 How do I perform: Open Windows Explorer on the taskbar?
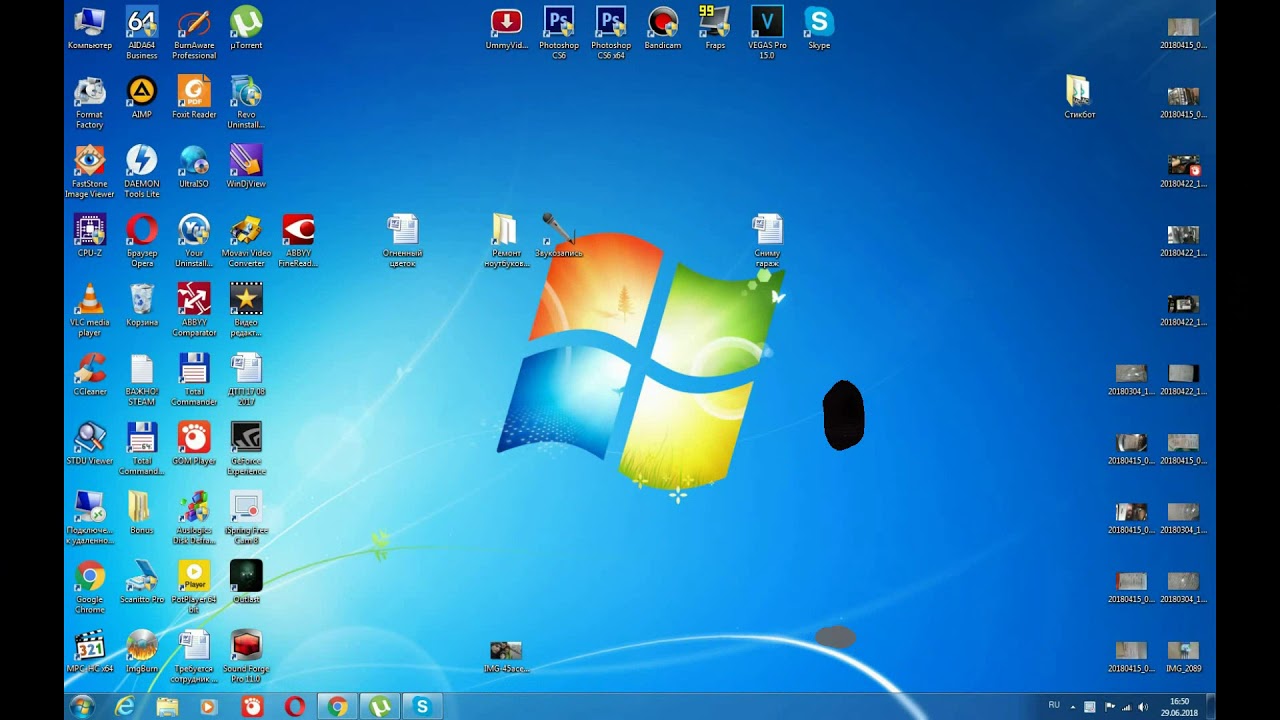click(x=167, y=707)
